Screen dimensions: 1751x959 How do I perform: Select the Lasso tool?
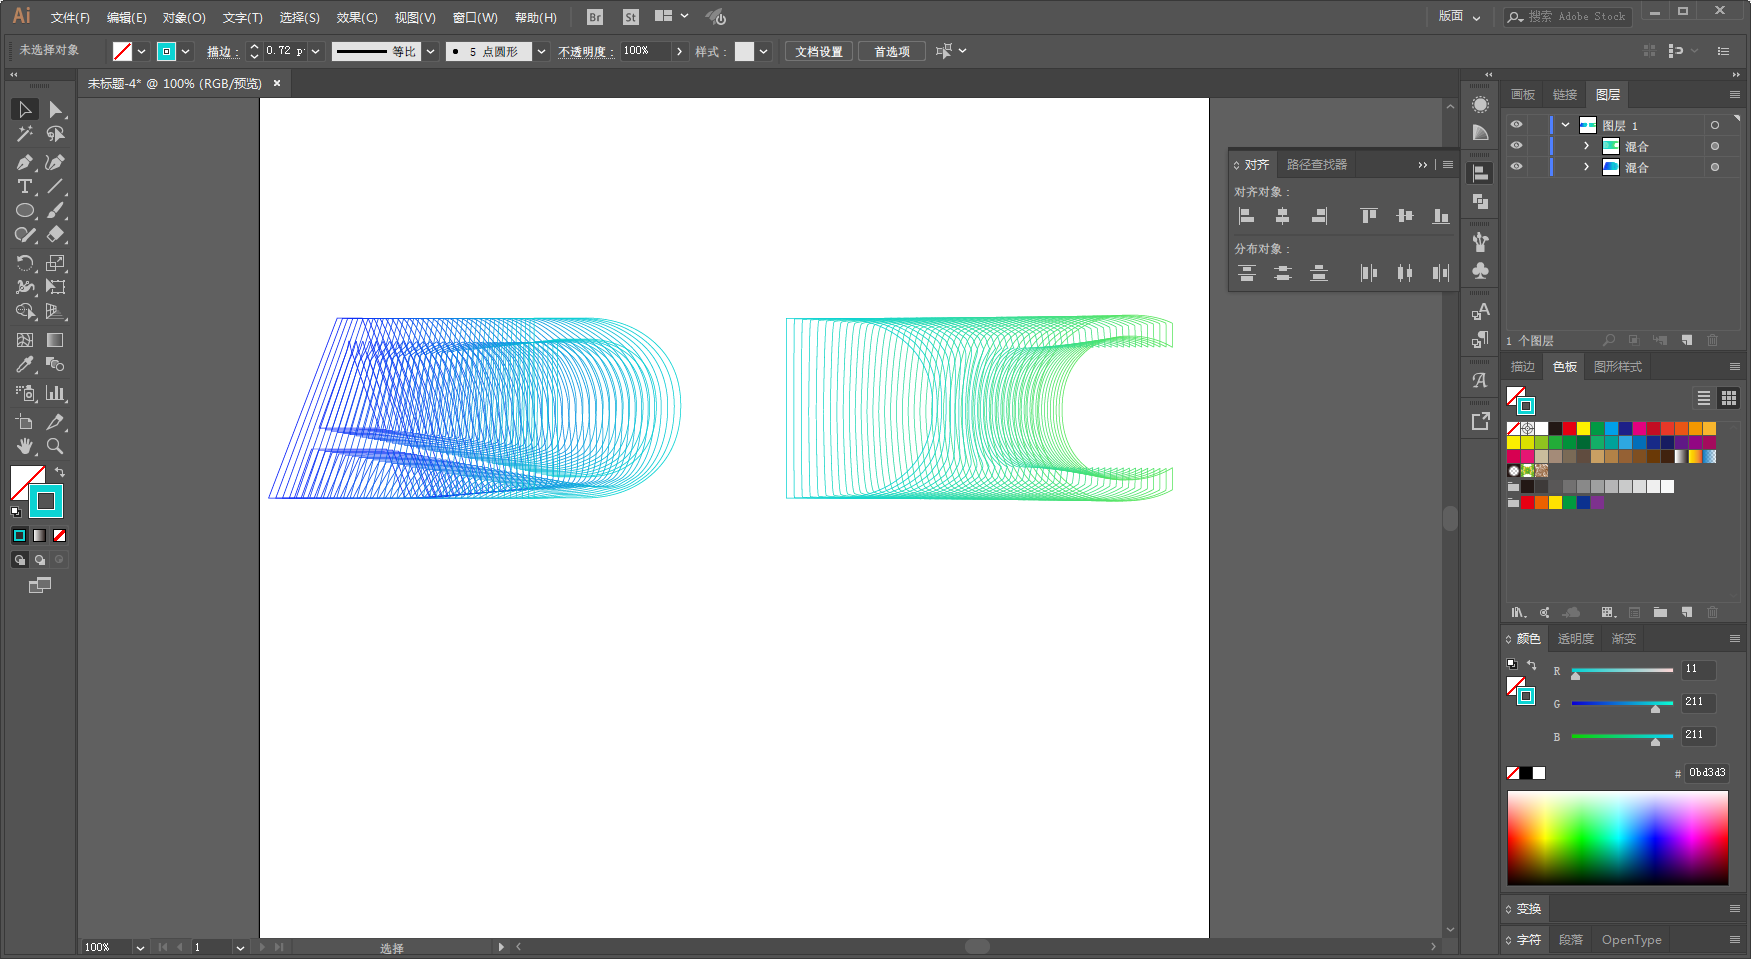pos(56,134)
